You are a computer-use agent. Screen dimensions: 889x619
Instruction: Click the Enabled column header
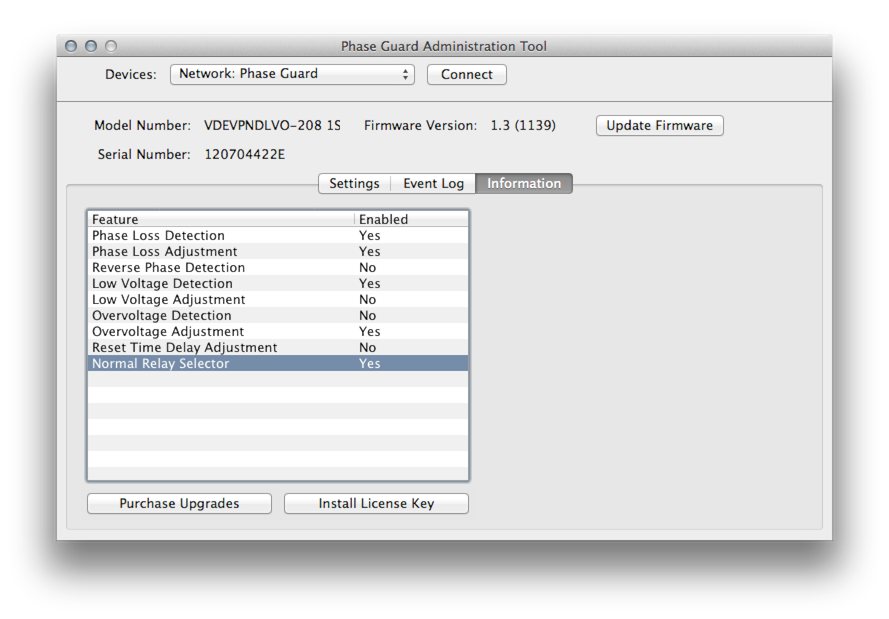point(412,219)
